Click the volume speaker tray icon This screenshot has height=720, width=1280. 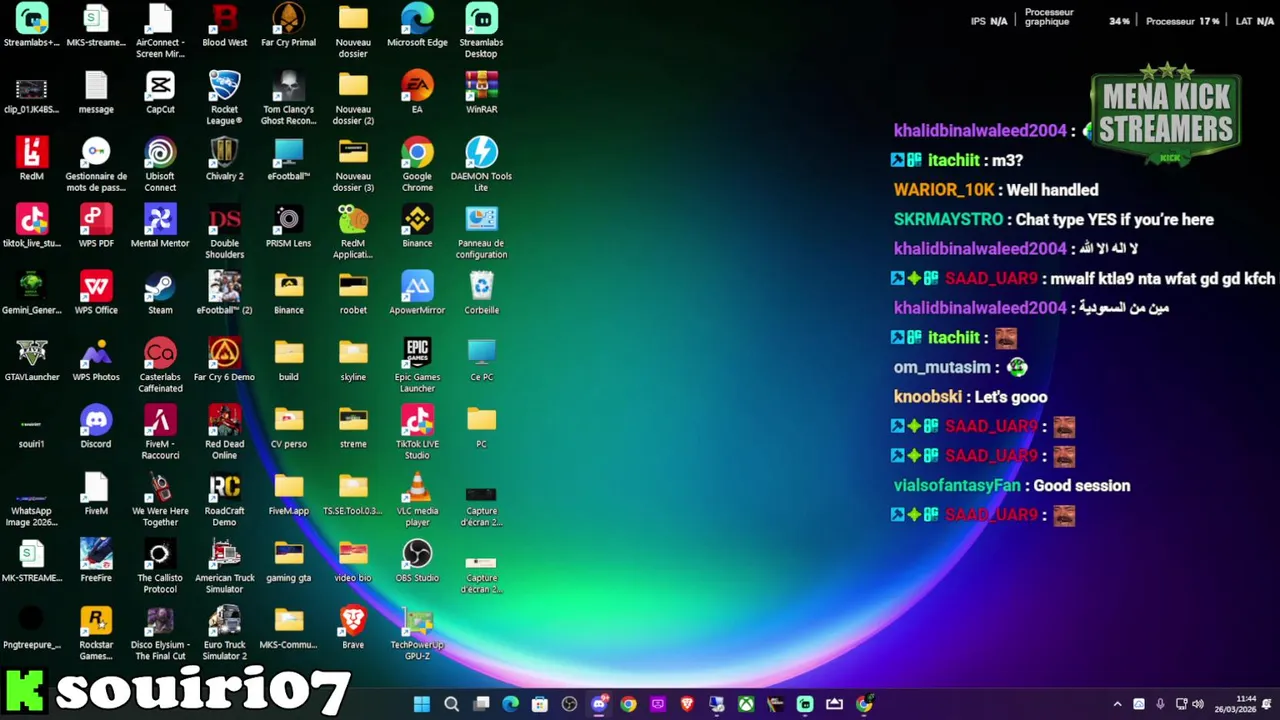coord(1198,704)
